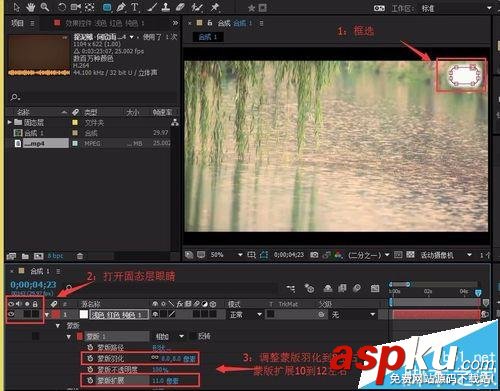Select the Zoom magnifier tool
Image resolution: width=500 pixels, height=391 pixels.
tap(45, 7)
